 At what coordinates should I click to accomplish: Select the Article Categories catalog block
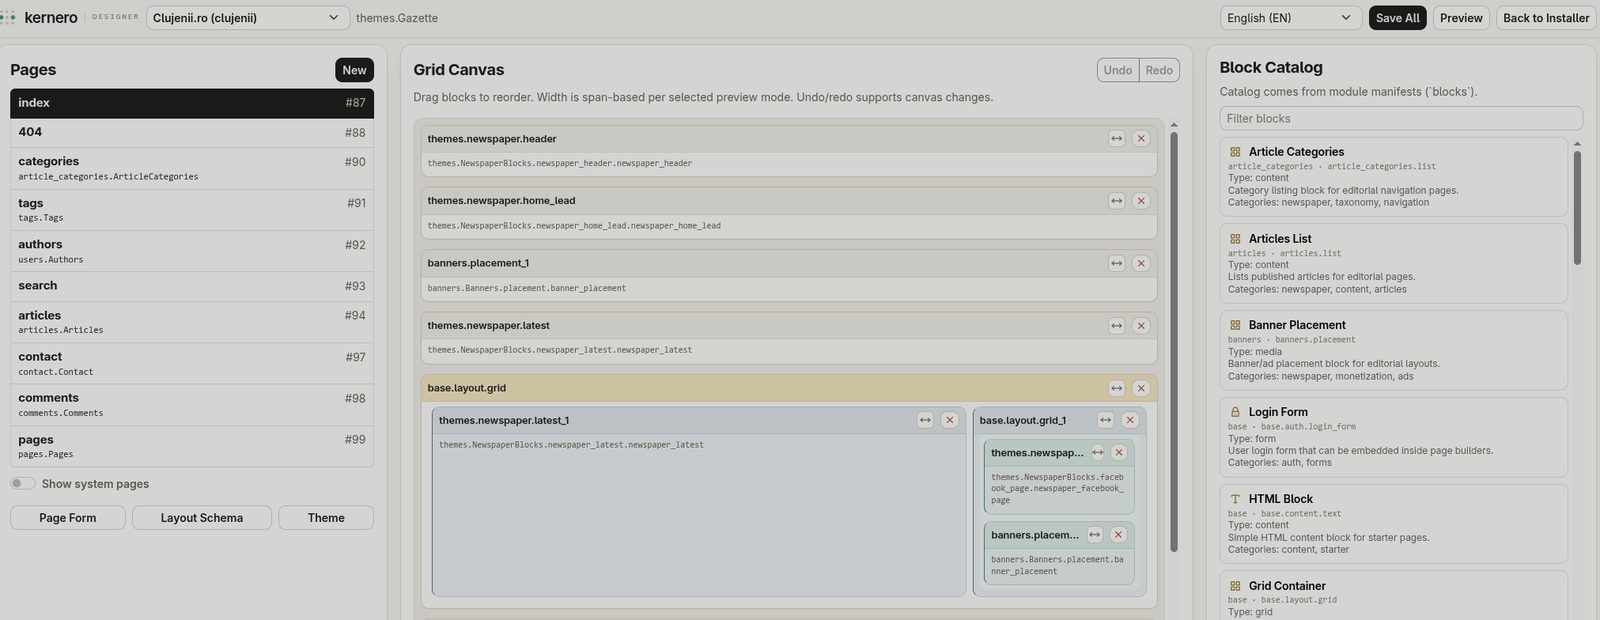tap(1394, 177)
